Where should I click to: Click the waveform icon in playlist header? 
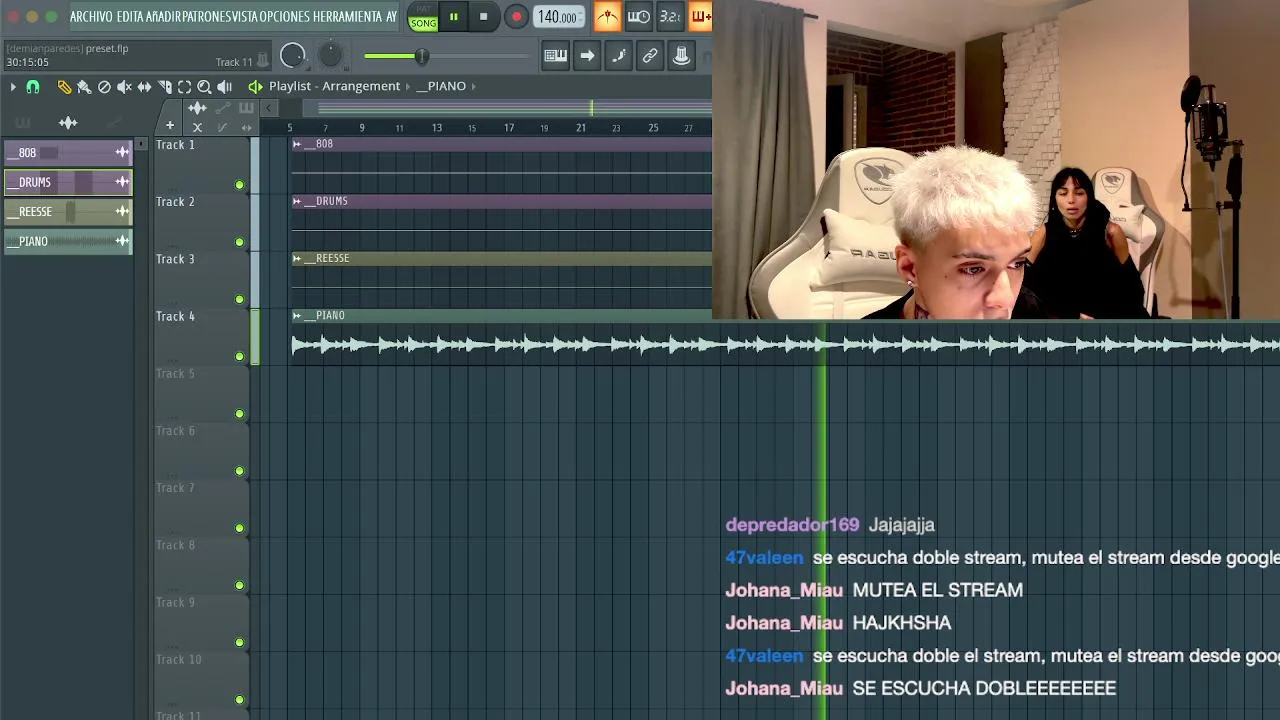(197, 108)
